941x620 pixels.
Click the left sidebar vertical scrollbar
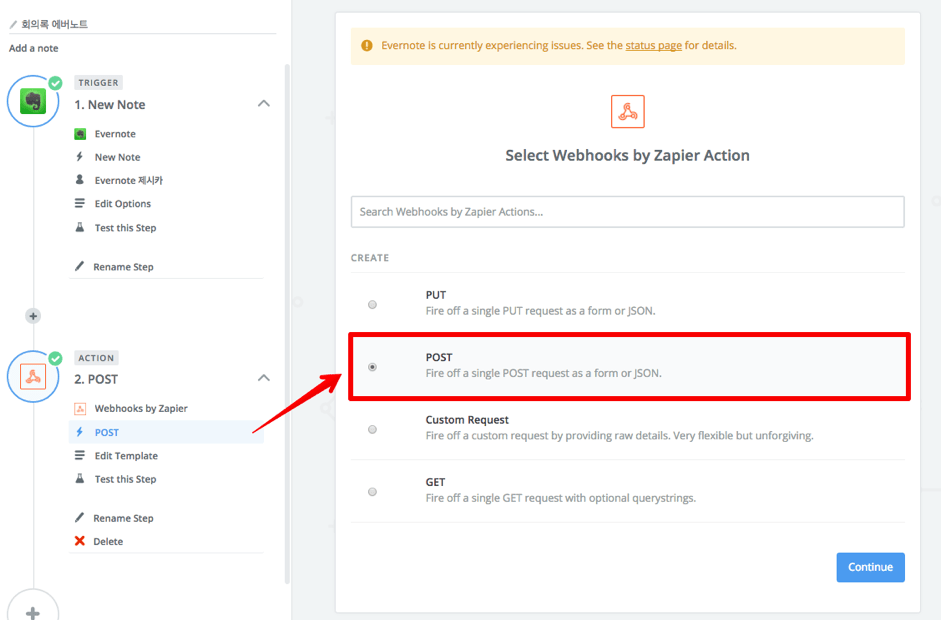point(287,324)
